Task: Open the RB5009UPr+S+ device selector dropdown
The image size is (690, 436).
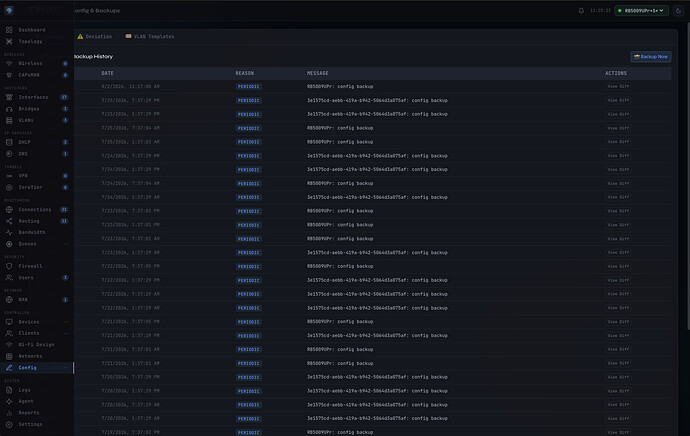Action: [642, 11]
